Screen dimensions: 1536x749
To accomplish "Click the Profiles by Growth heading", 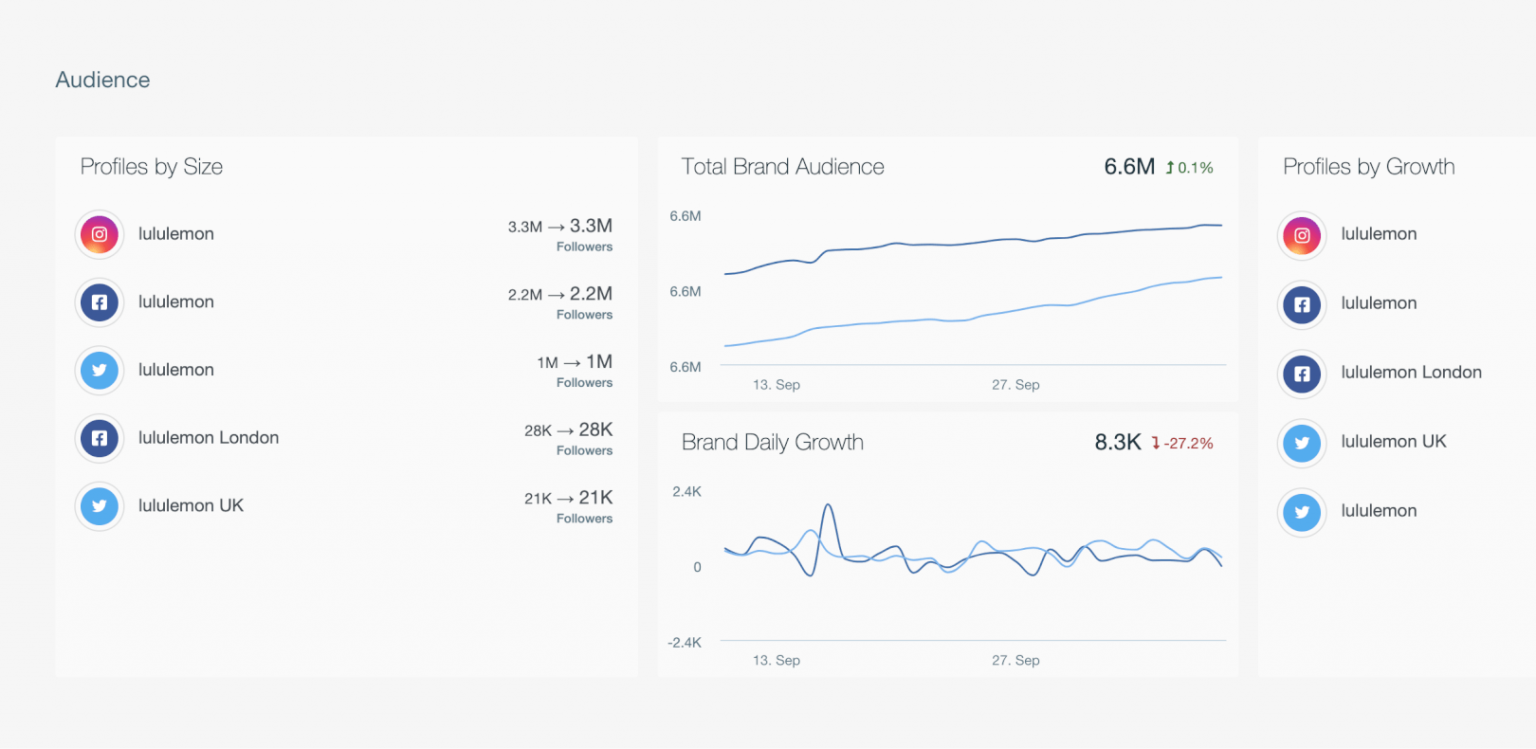I will coord(1368,167).
